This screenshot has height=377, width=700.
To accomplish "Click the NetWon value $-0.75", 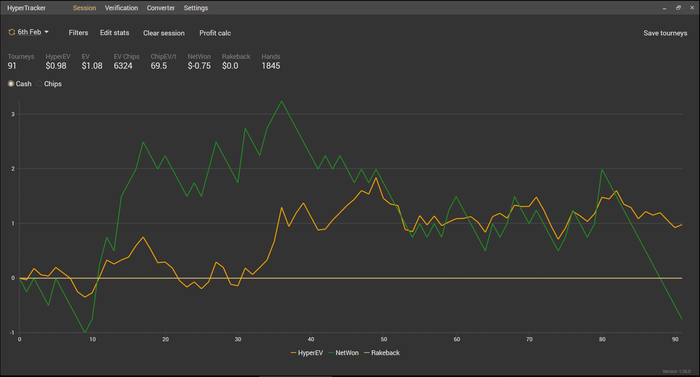I will point(199,66).
